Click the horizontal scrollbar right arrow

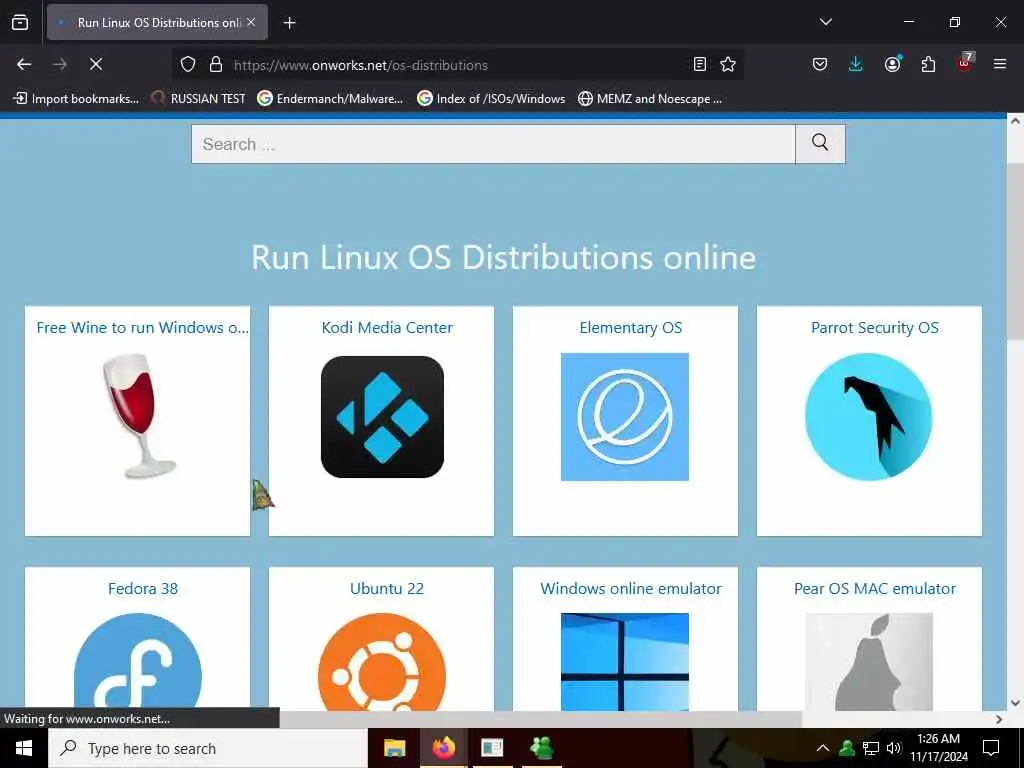[x=999, y=719]
